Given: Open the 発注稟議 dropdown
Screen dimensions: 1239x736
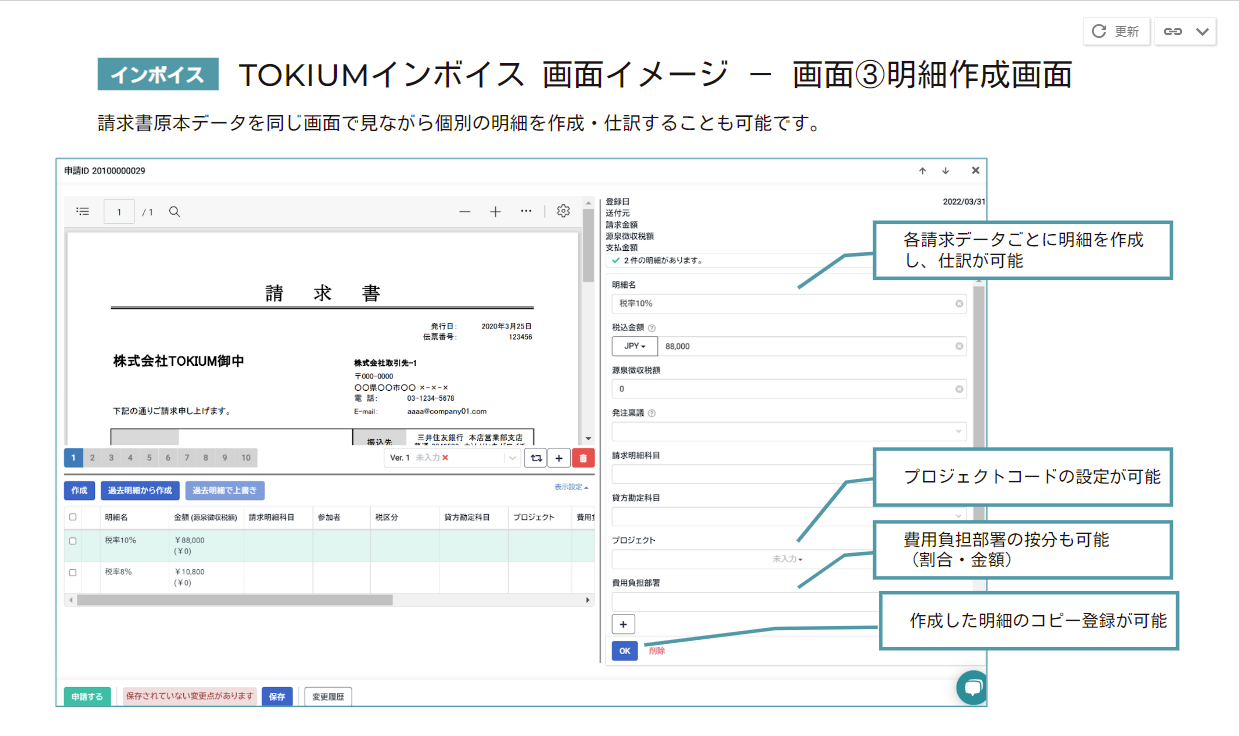Looking at the screenshot, I should (x=788, y=432).
